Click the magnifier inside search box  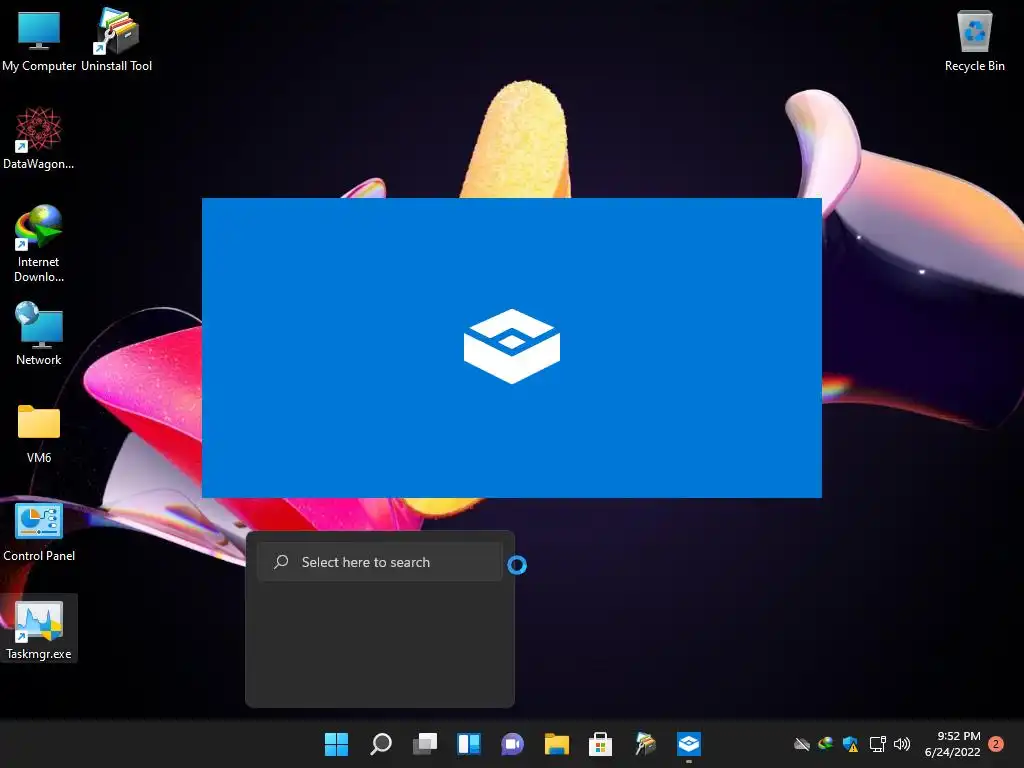pyautogui.click(x=281, y=562)
